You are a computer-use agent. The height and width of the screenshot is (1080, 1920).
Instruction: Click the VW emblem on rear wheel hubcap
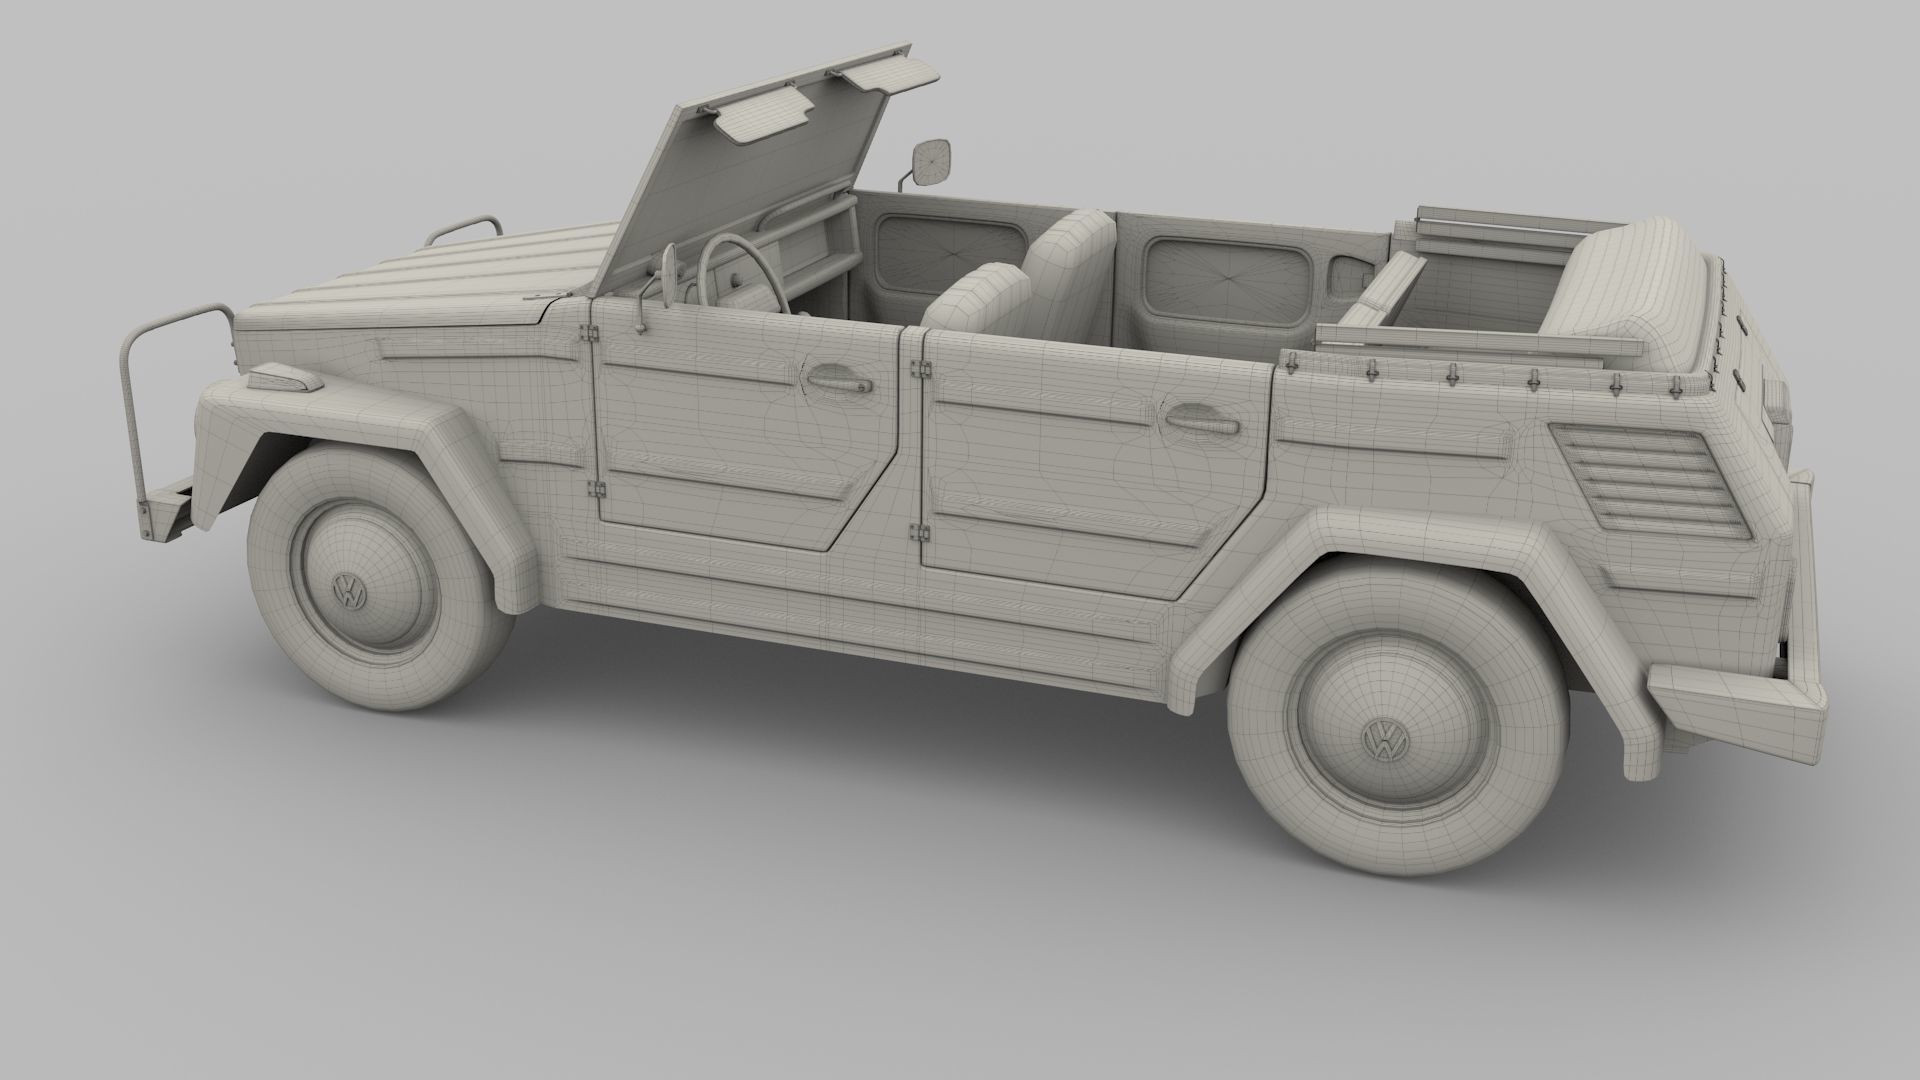(x=1385, y=741)
